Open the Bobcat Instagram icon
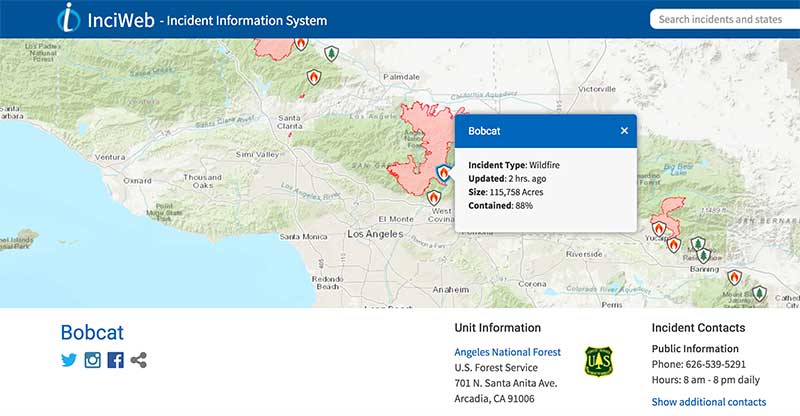The height and width of the screenshot is (416, 800). click(92, 360)
